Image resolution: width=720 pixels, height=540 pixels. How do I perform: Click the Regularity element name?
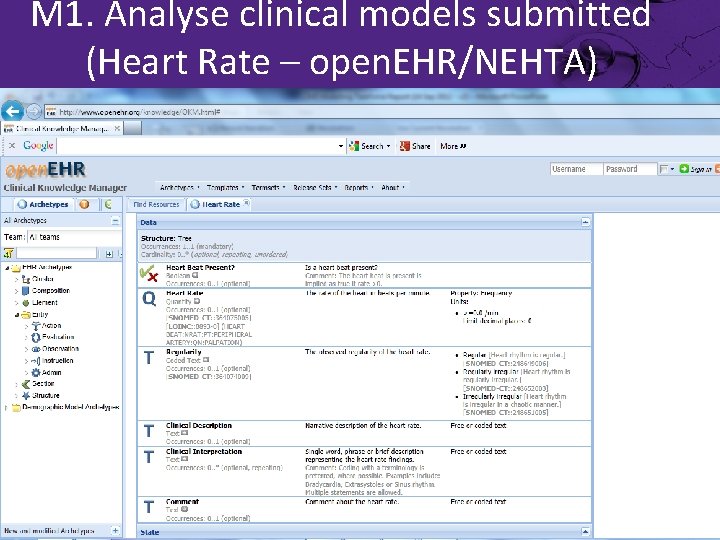[184, 352]
